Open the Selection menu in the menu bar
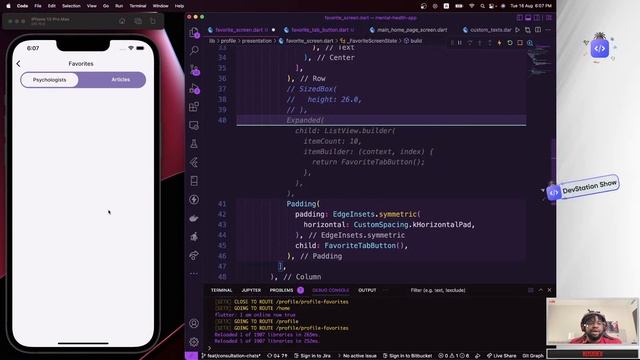This screenshot has height=360, width=640. 71,6
